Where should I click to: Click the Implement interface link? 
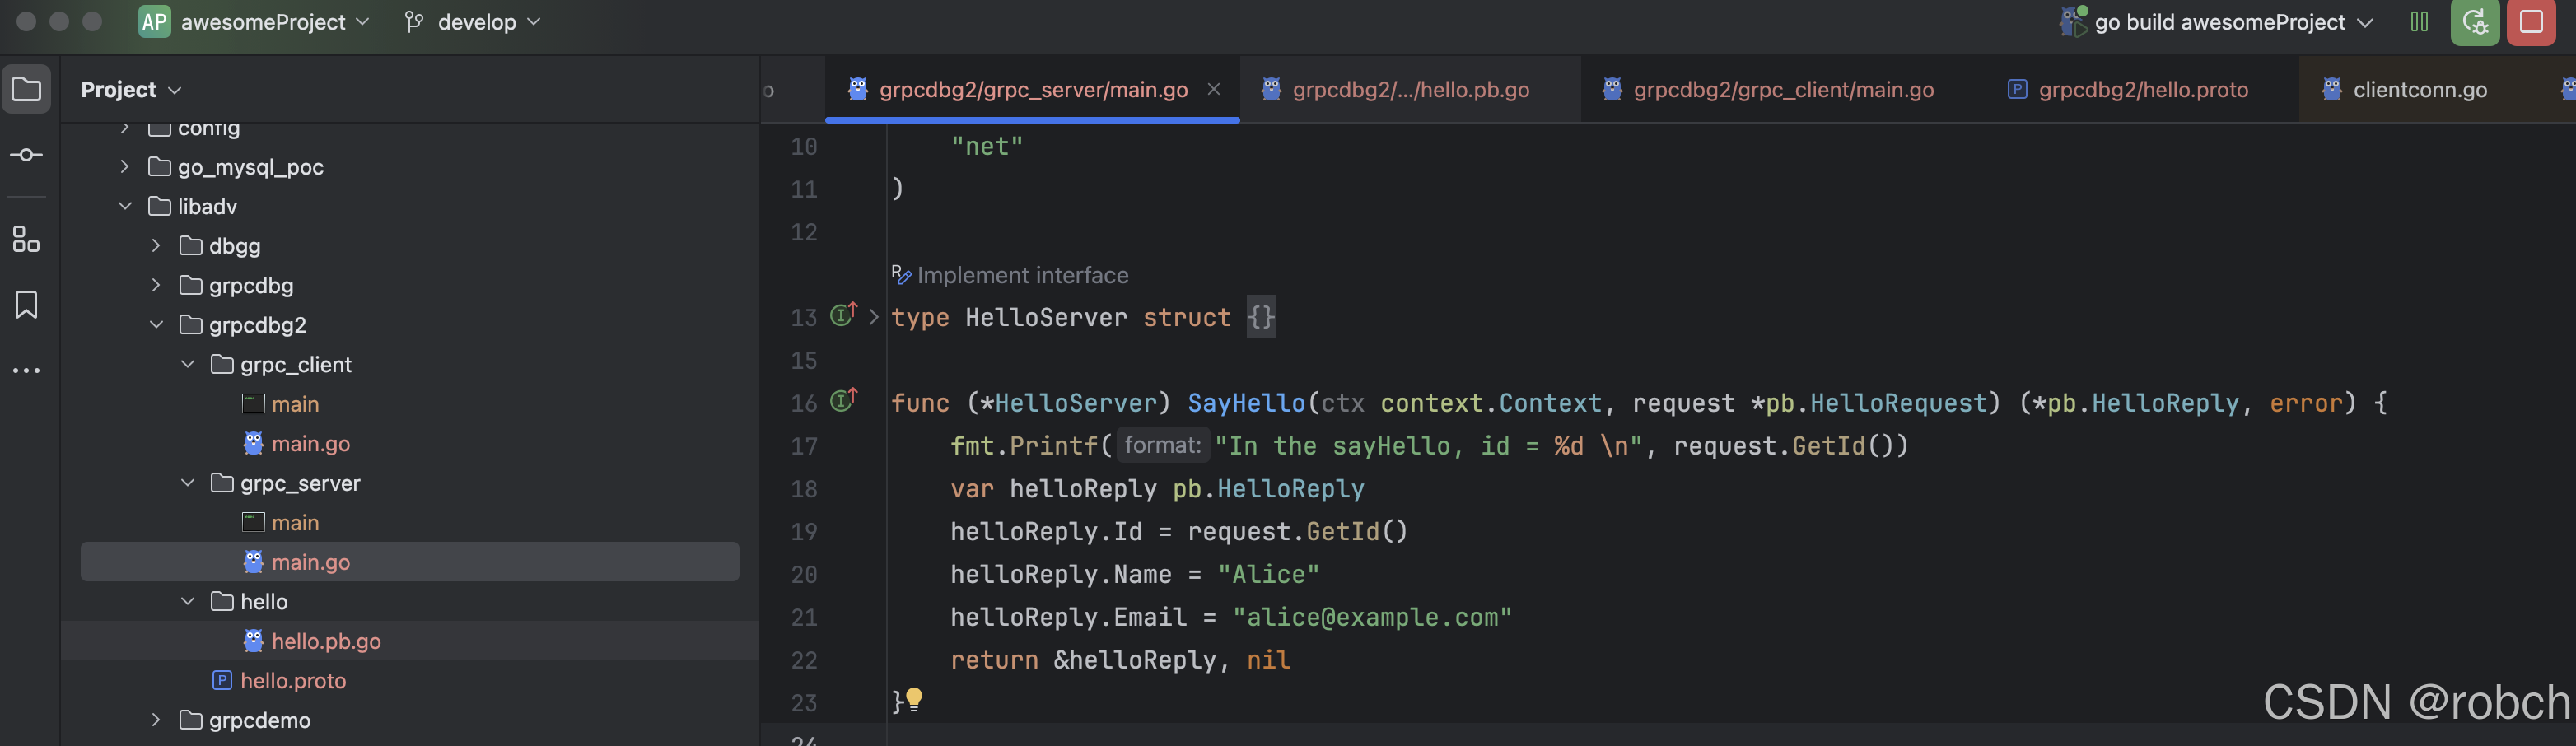(1022, 275)
